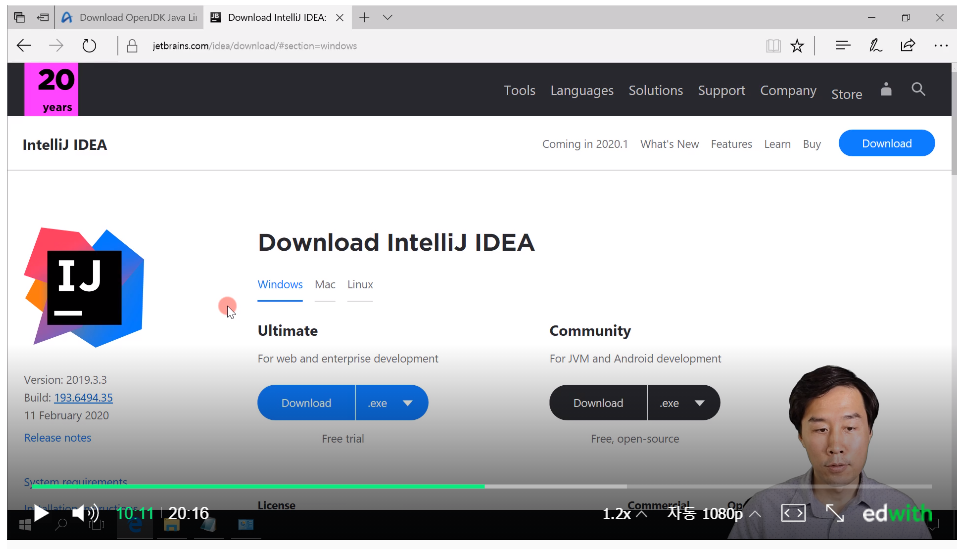Open the favorites hub icon

pos(843,45)
